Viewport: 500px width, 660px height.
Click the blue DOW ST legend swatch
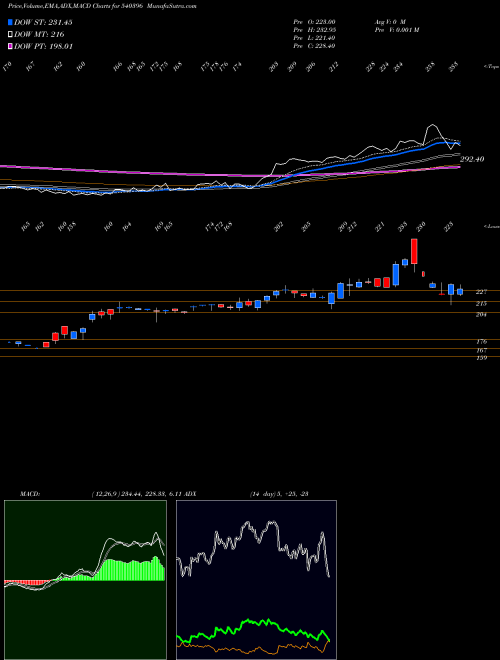click(x=10, y=23)
